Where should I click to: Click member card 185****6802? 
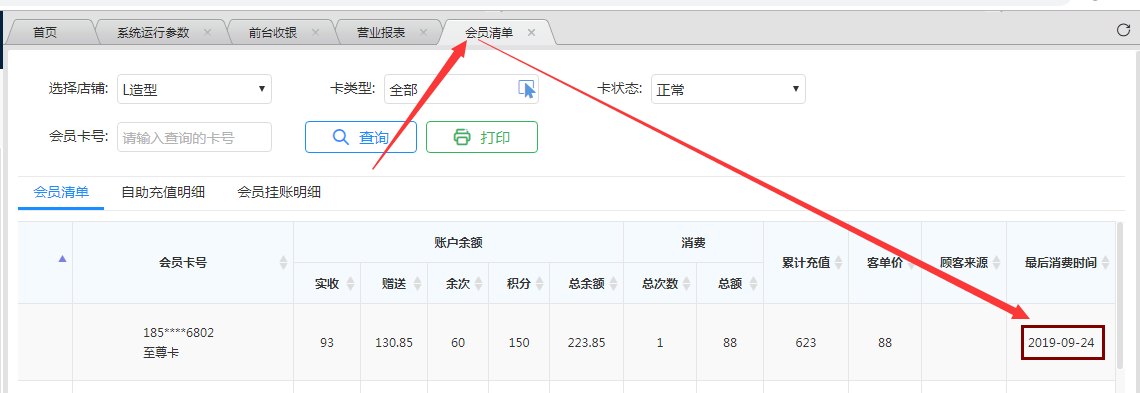[x=179, y=333]
